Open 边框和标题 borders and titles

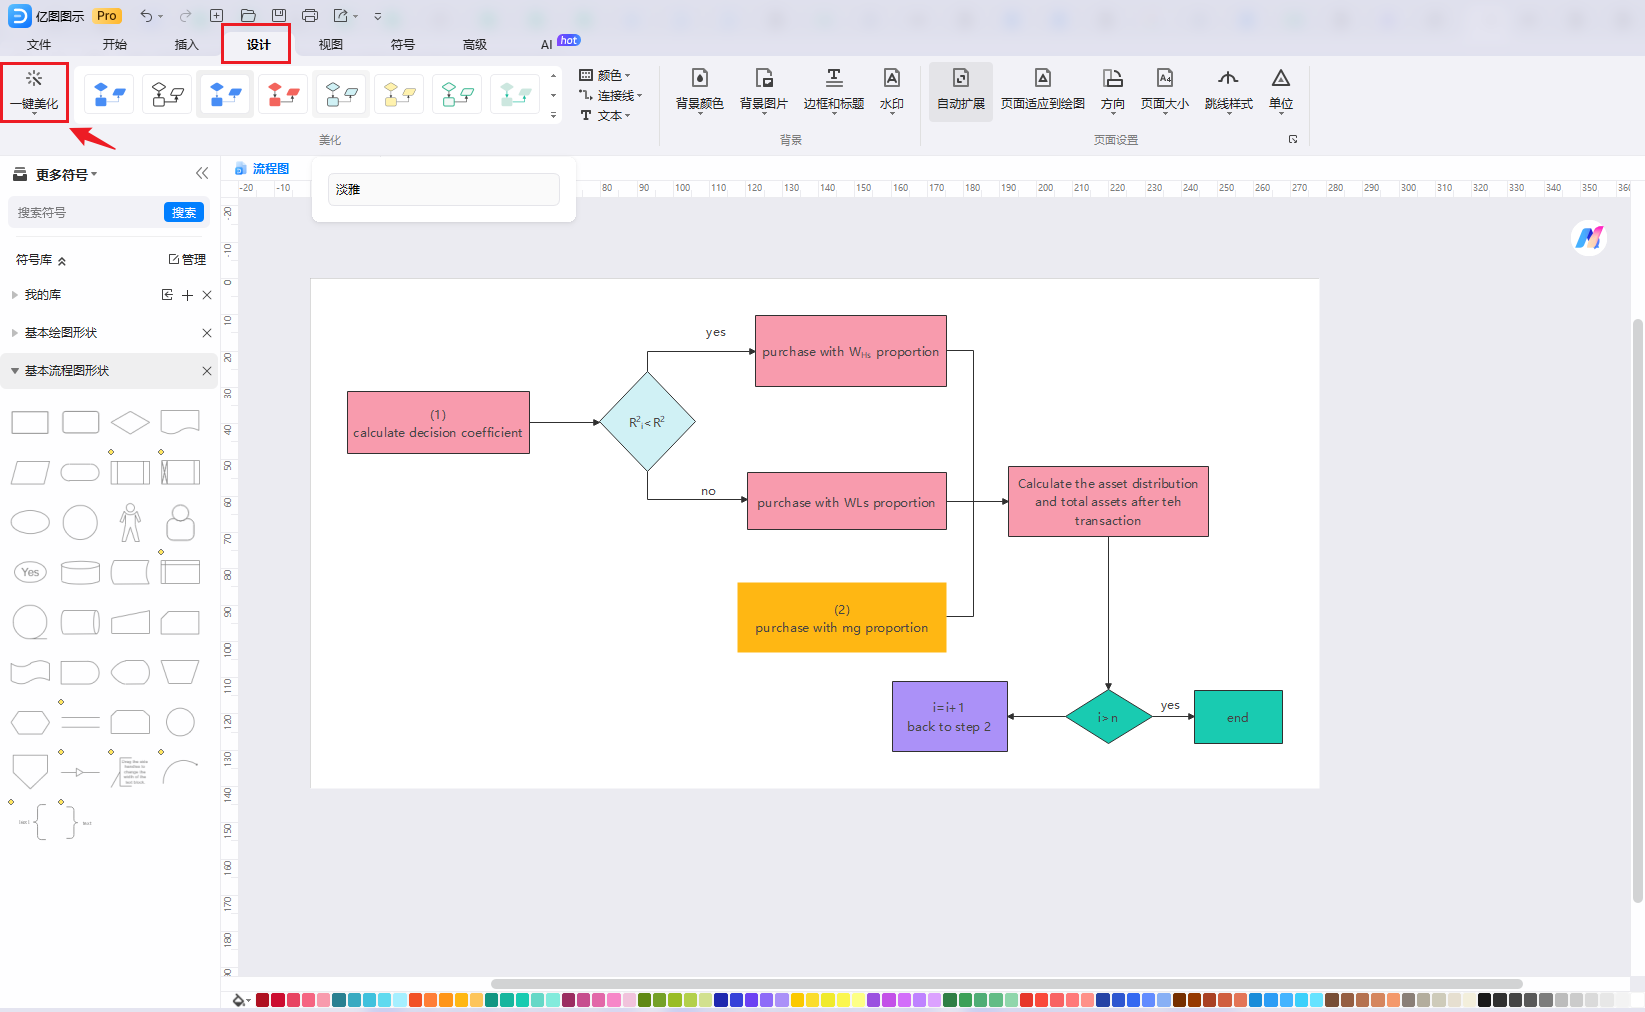point(833,90)
